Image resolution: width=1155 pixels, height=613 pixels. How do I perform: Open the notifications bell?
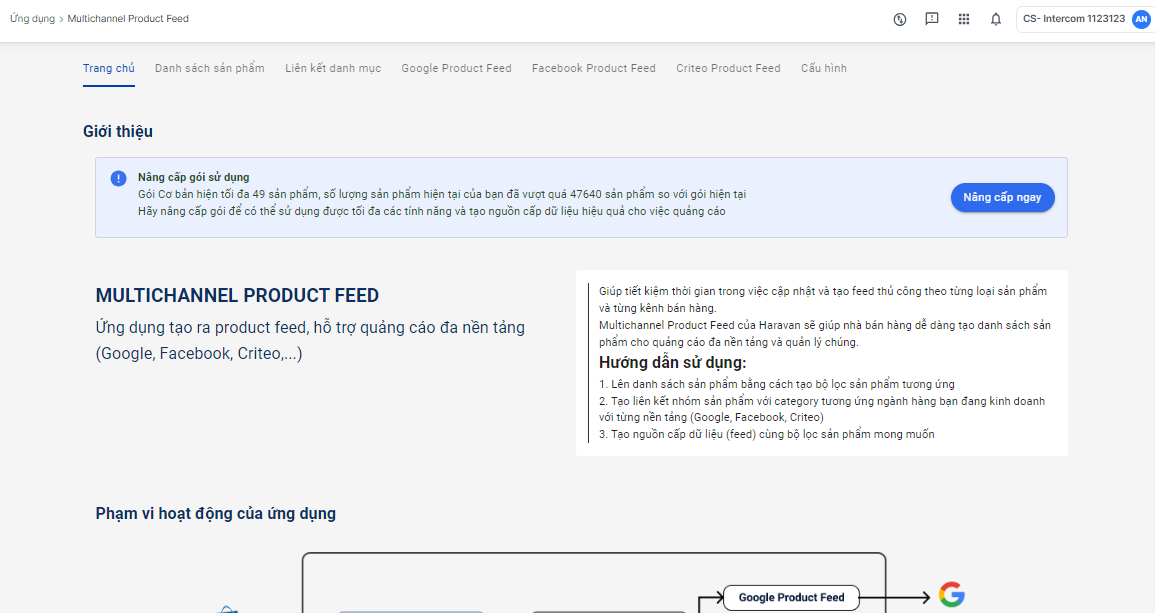point(996,19)
